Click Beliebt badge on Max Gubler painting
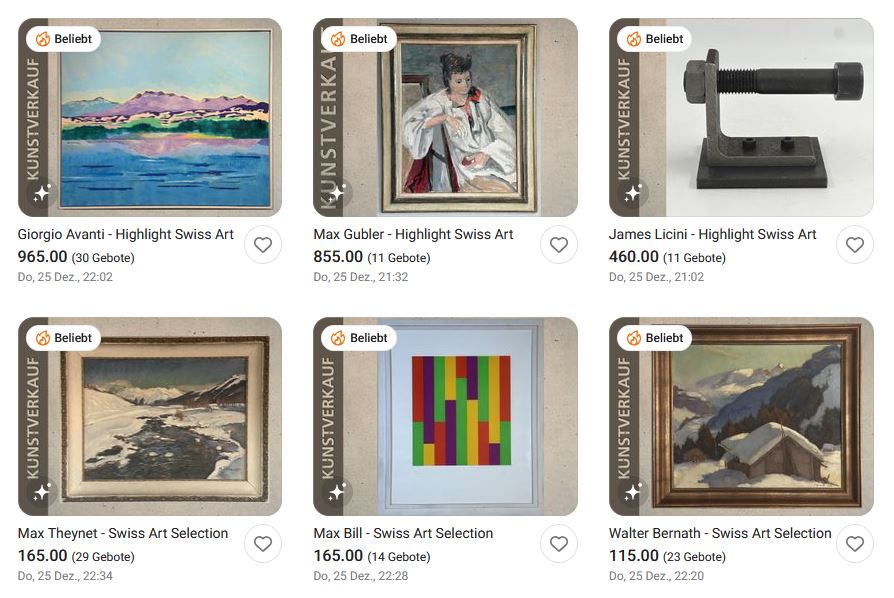The width and height of the screenshot is (894, 598). 359,39
